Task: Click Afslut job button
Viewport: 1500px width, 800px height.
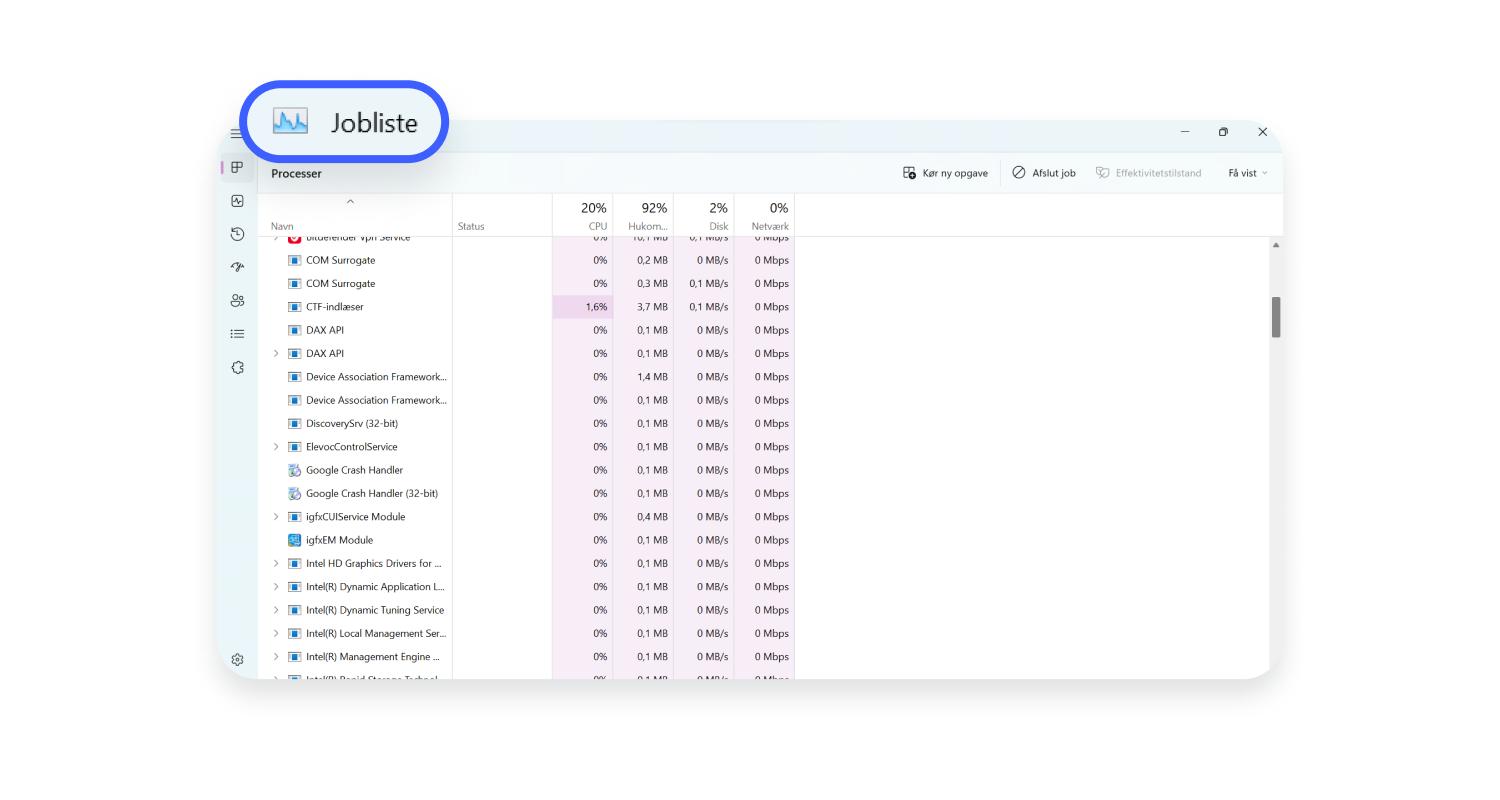Action: (x=1044, y=173)
